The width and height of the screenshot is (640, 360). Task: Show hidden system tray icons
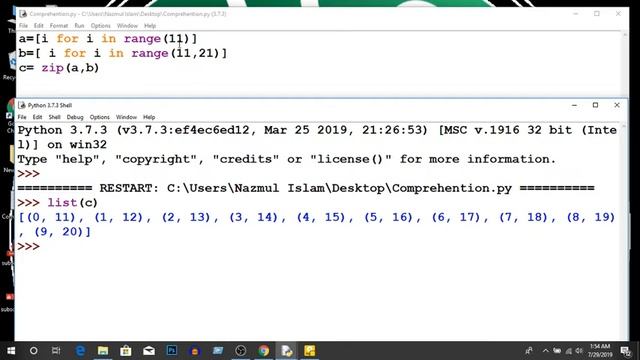click(x=545, y=351)
